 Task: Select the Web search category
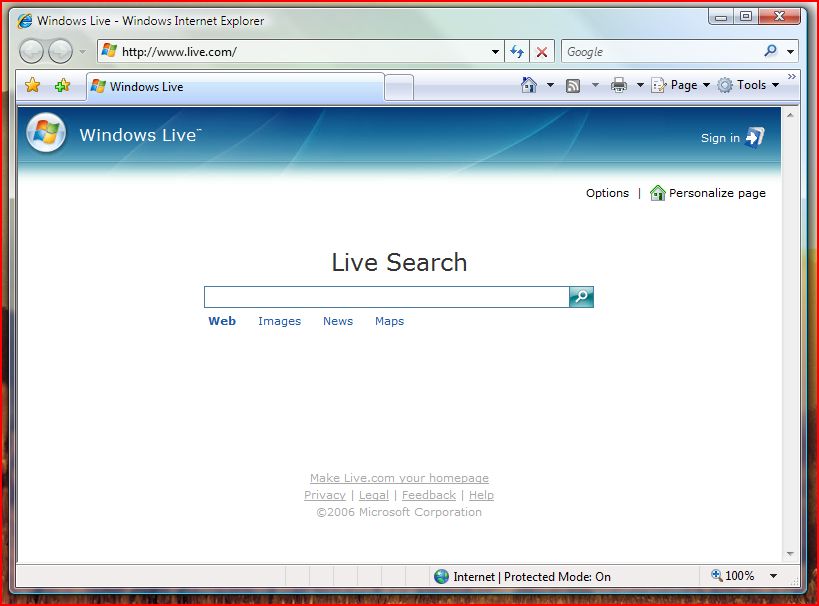pos(222,321)
